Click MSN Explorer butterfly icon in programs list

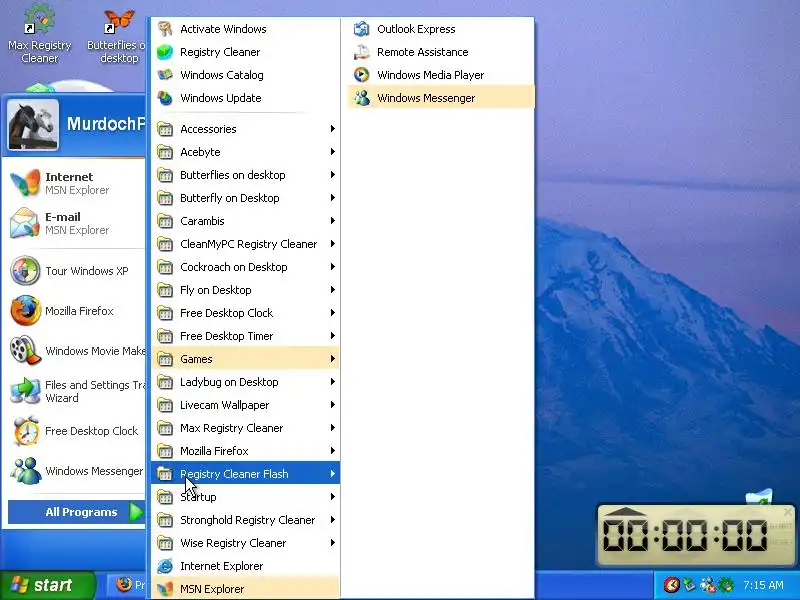[x=165, y=589]
